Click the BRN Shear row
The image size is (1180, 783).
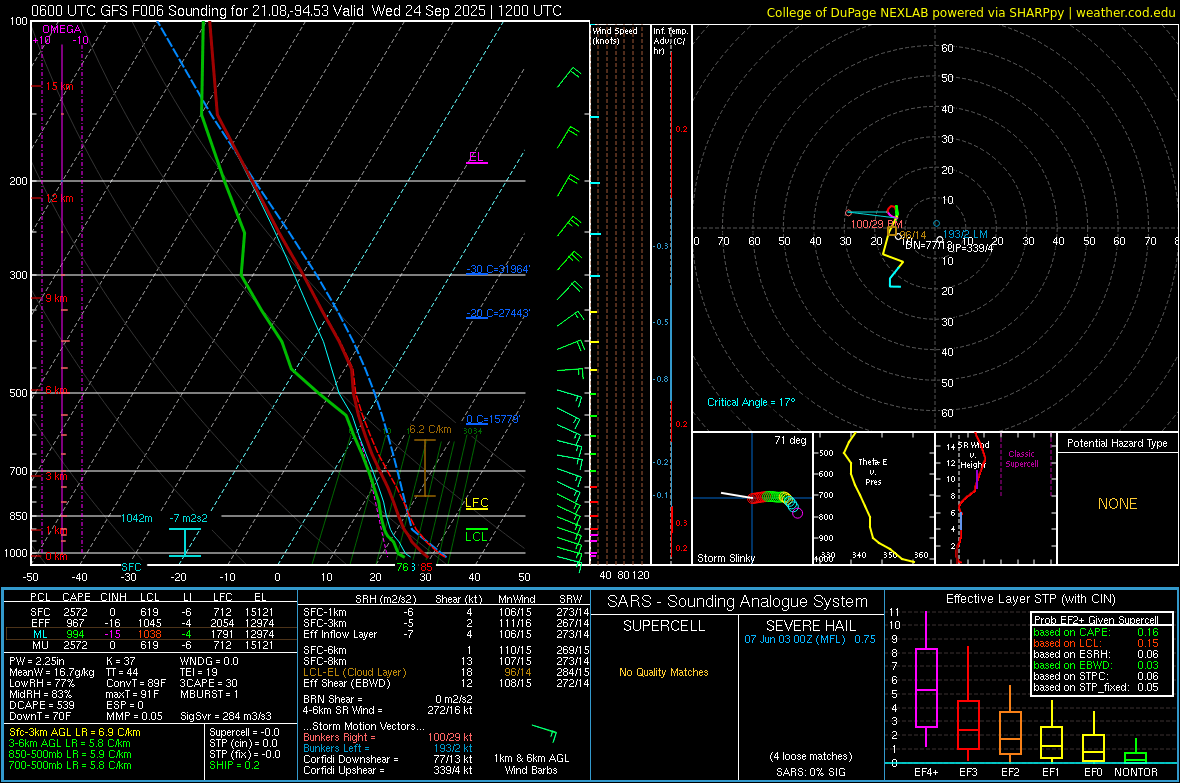[388, 699]
